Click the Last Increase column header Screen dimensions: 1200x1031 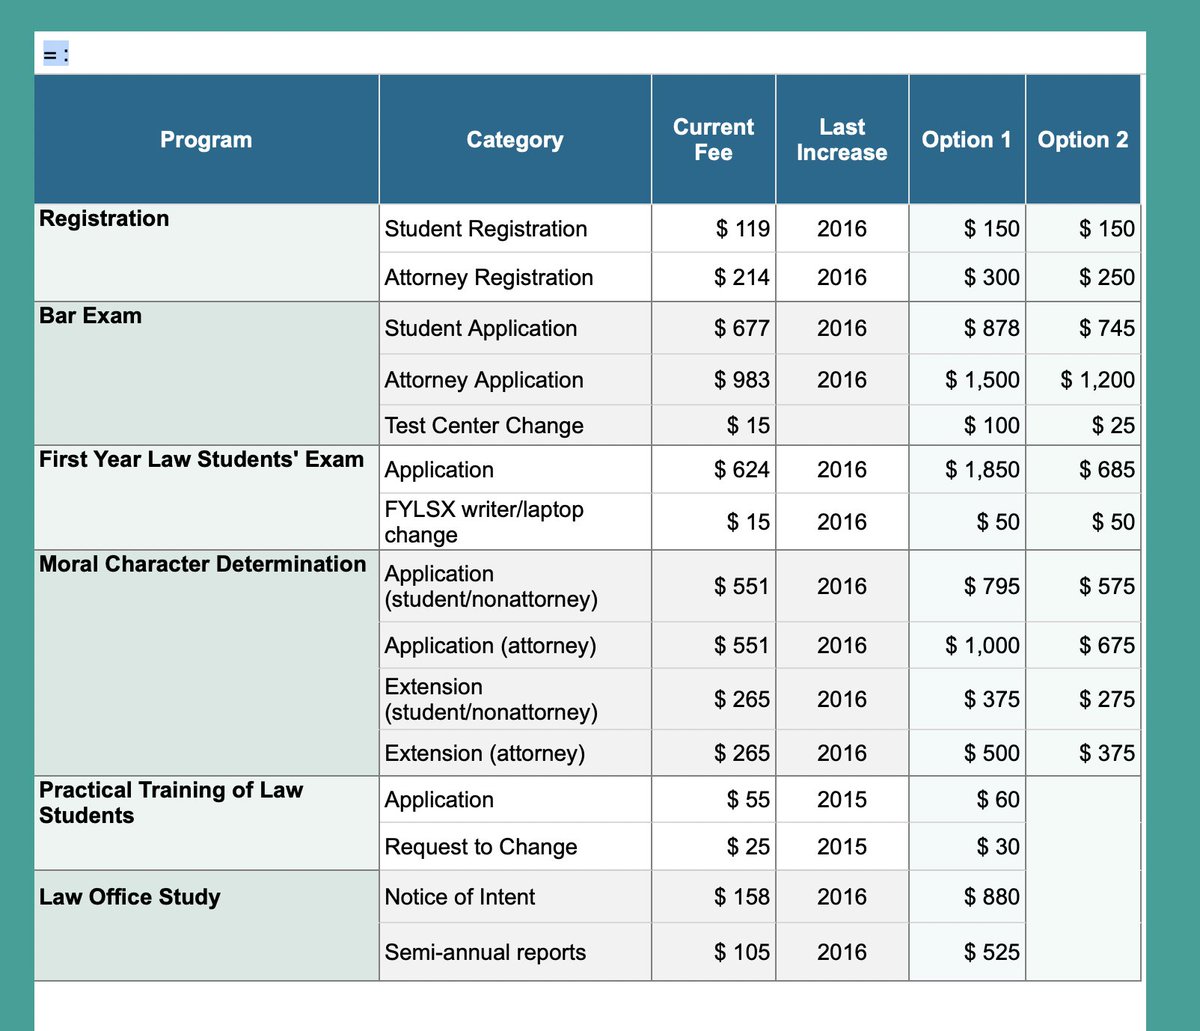click(841, 139)
